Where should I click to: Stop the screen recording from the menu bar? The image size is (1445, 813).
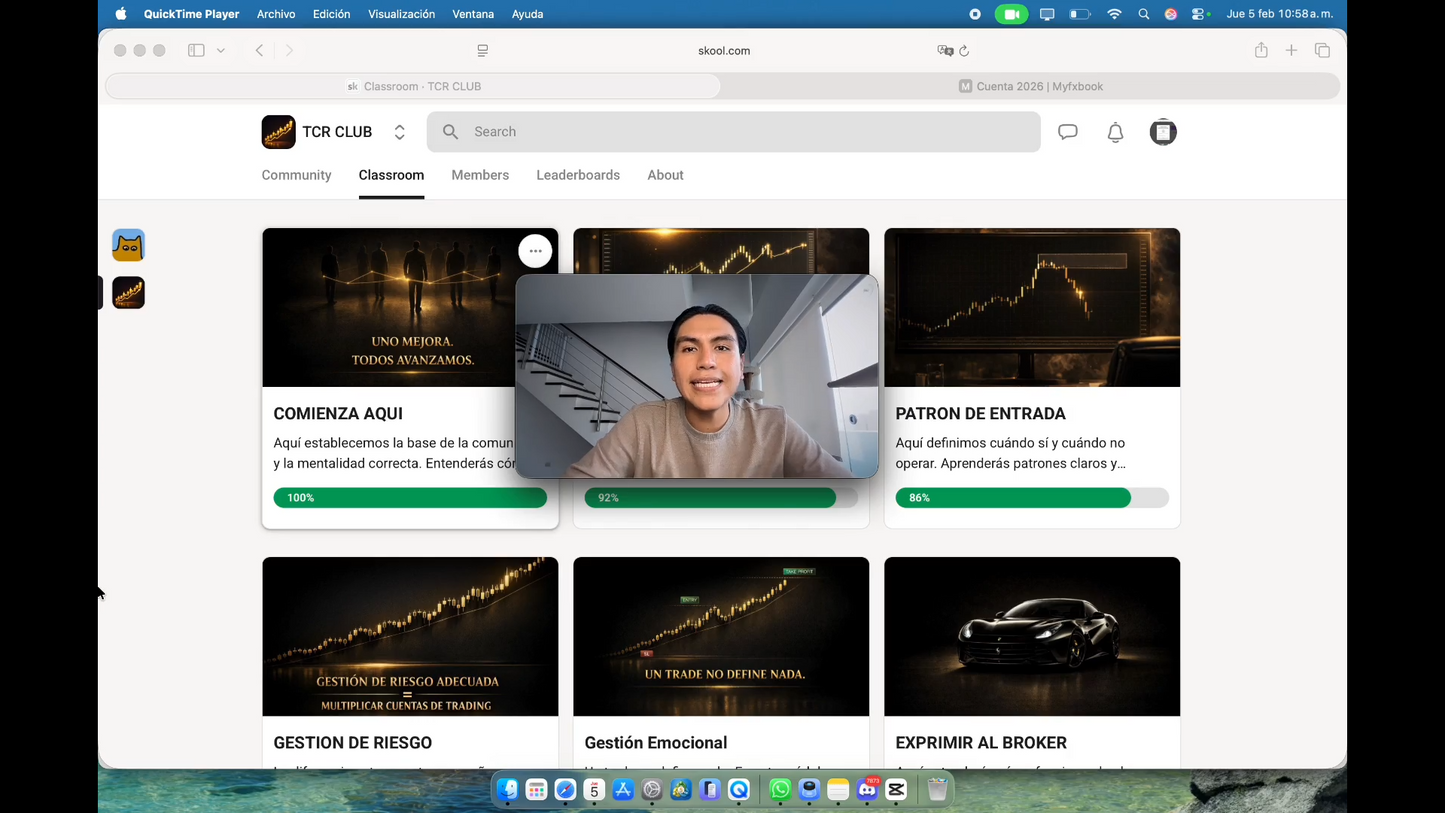coord(973,14)
